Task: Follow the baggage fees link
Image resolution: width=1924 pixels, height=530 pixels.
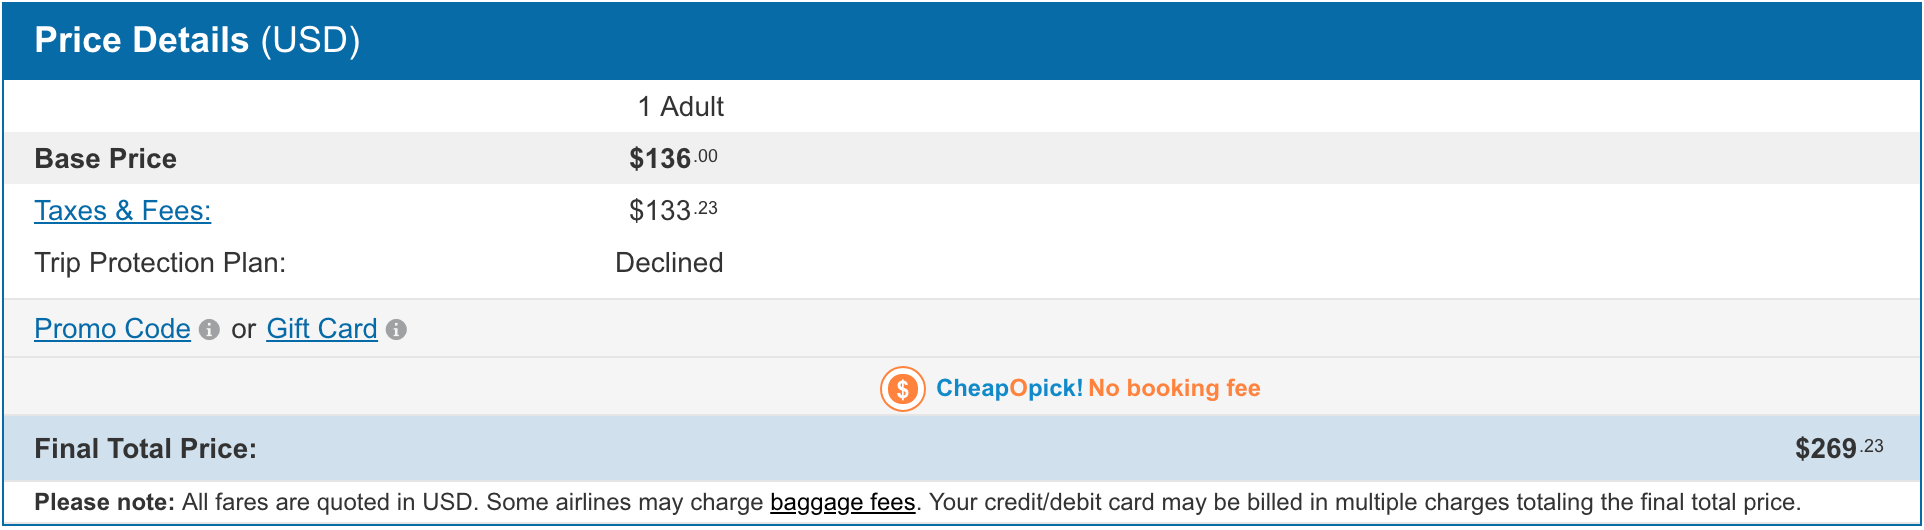Action: (x=842, y=502)
